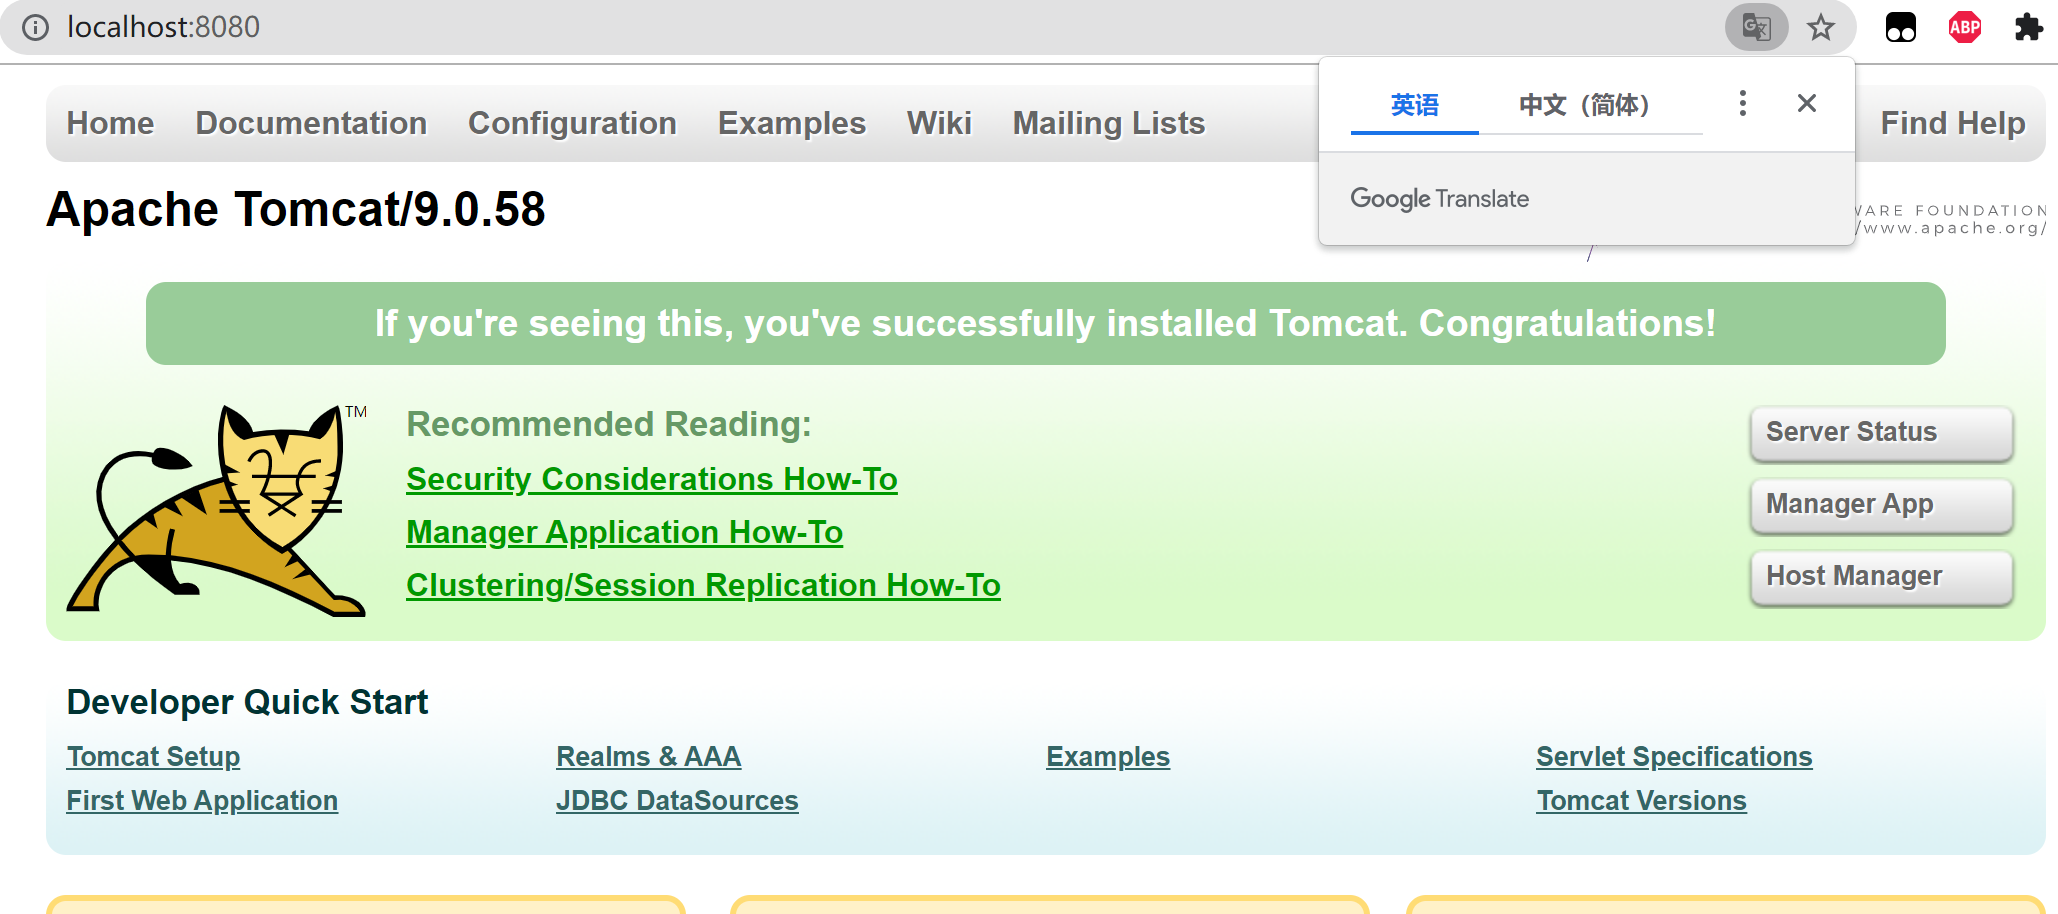Open Security Considerations How-To link

tap(652, 479)
